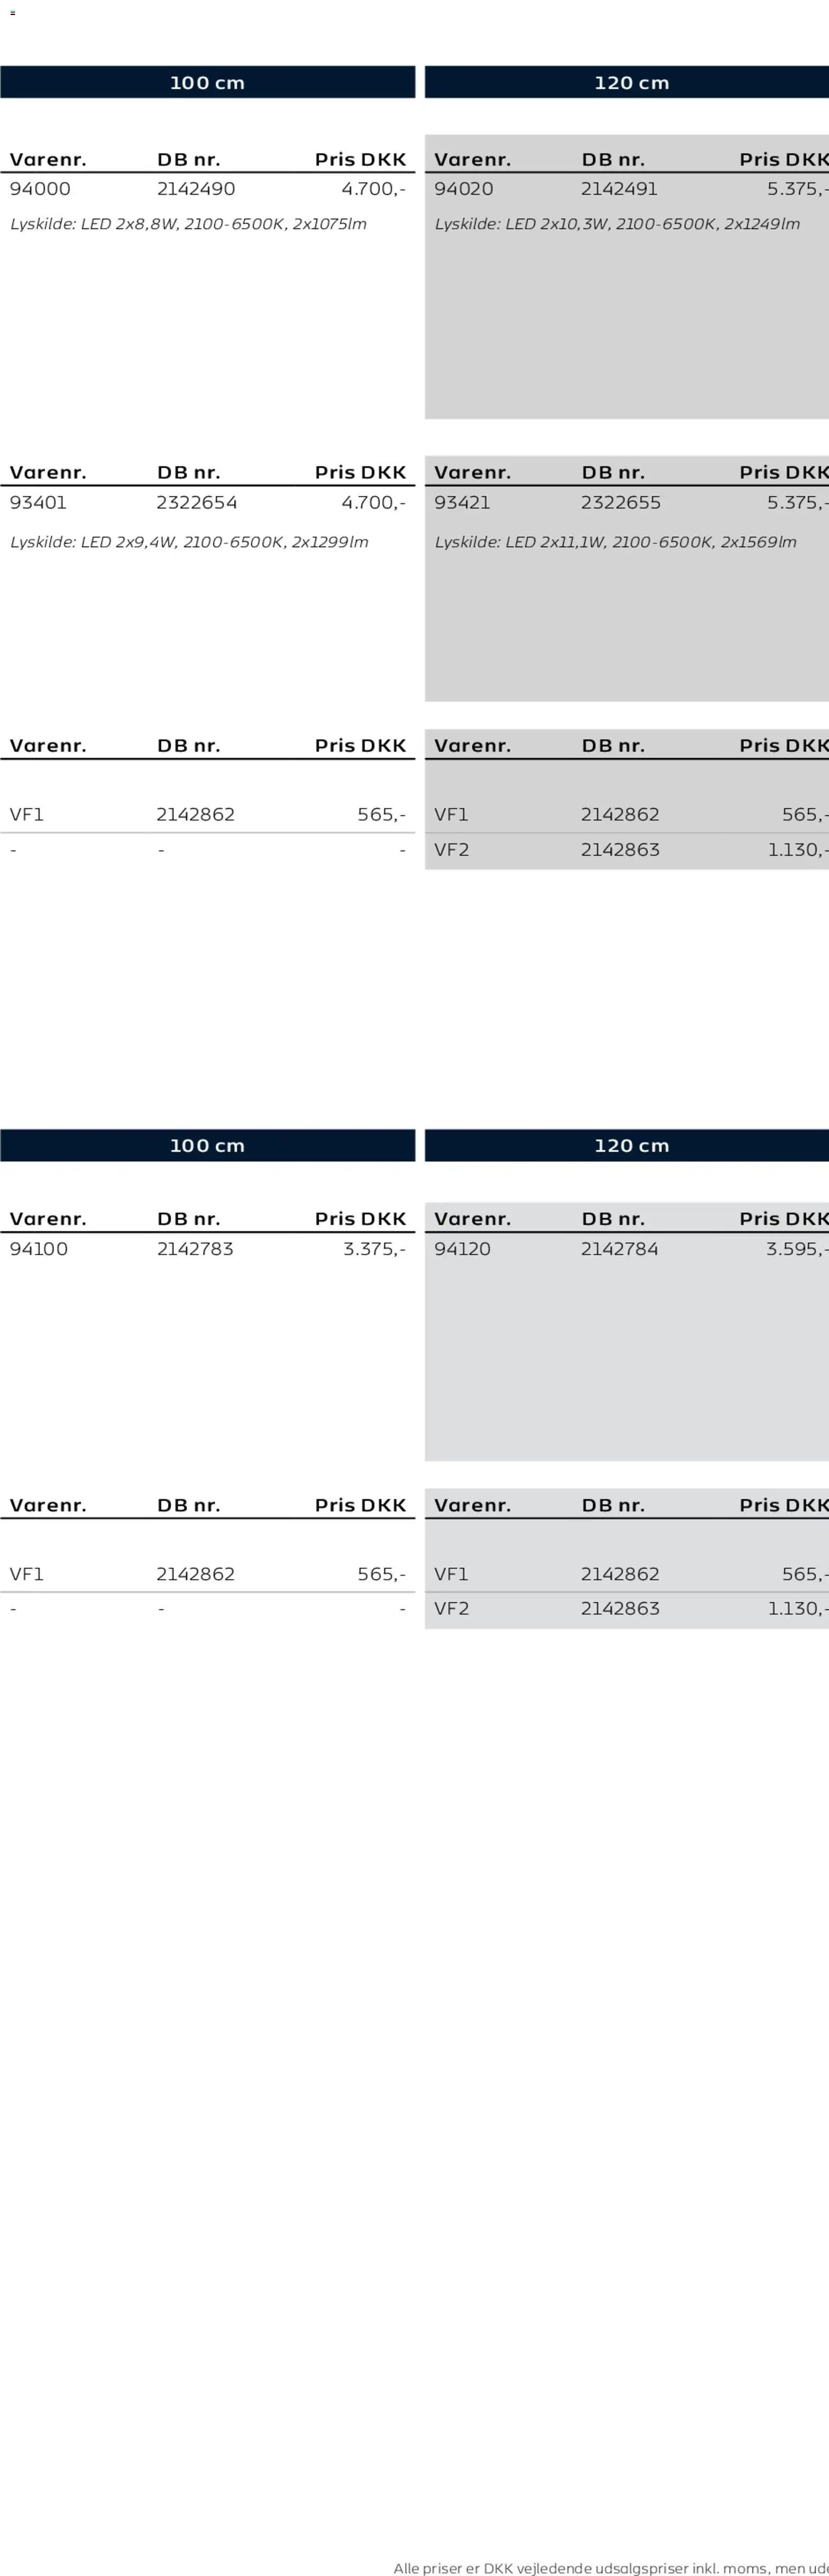The image size is (829, 2576).
Task: Click item number 94000
Action: pyautogui.click(x=40, y=189)
